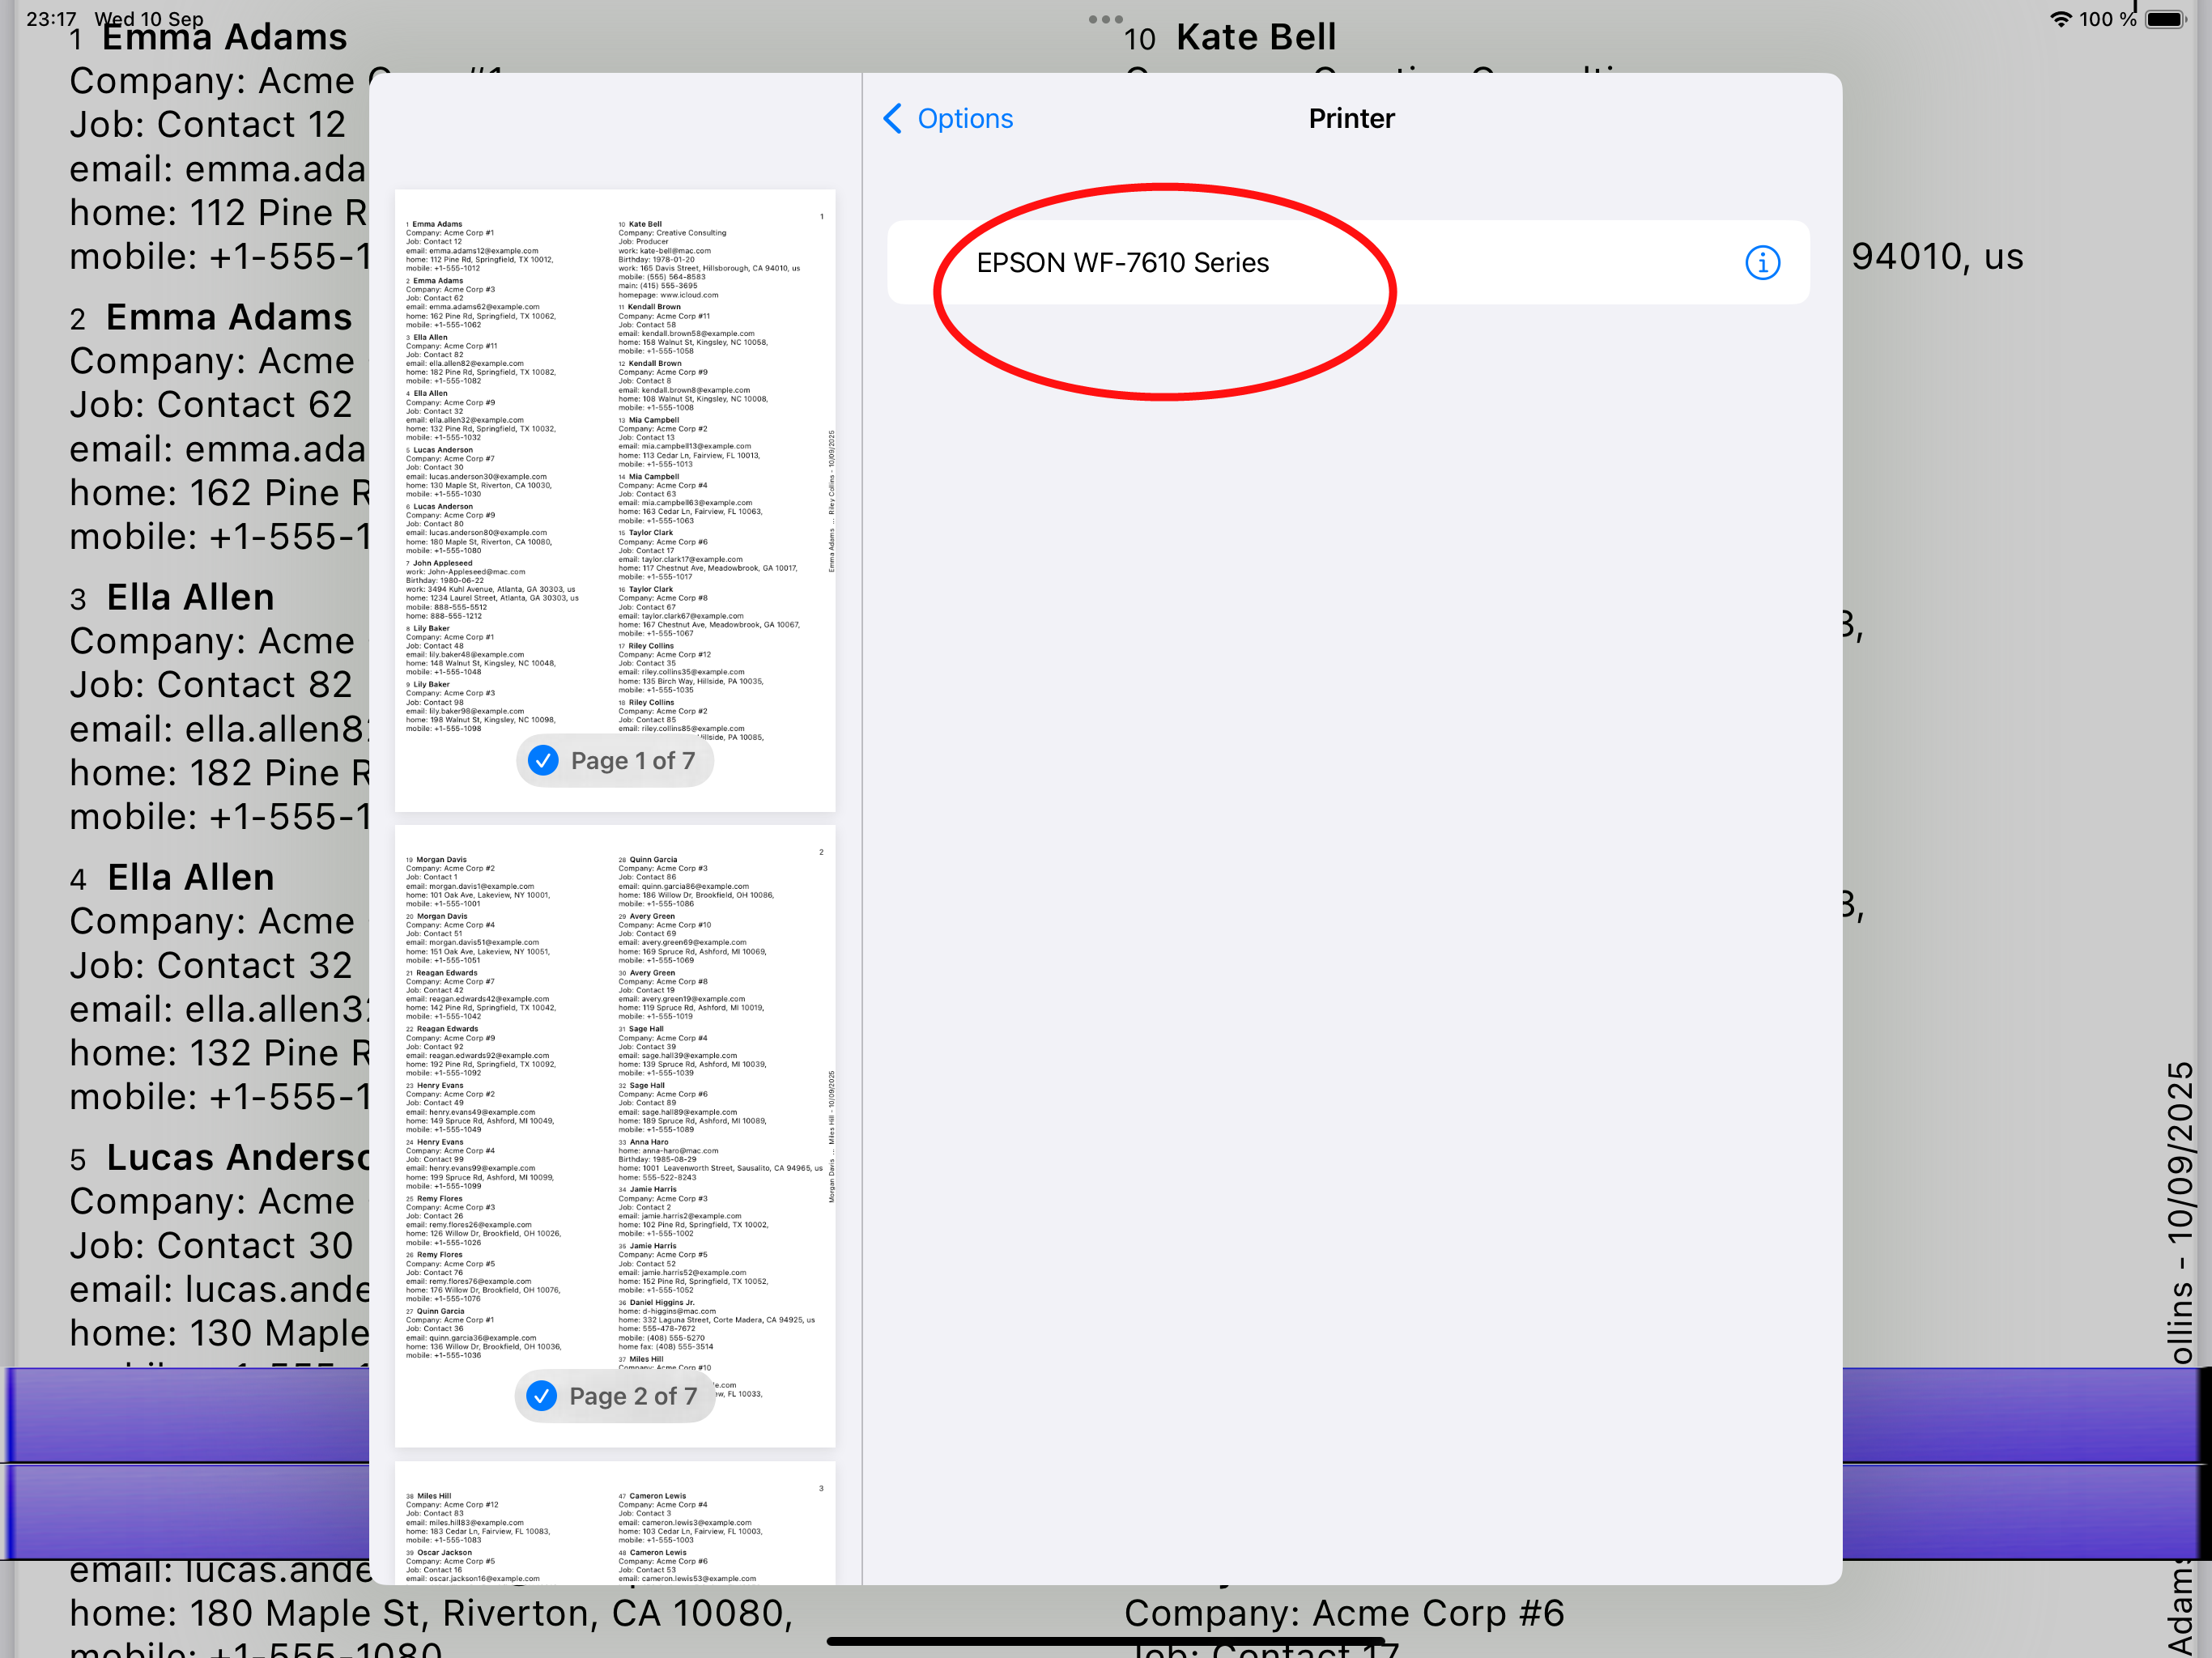Tap the battery status icon
The height and width of the screenshot is (1658, 2212).
[2166, 19]
